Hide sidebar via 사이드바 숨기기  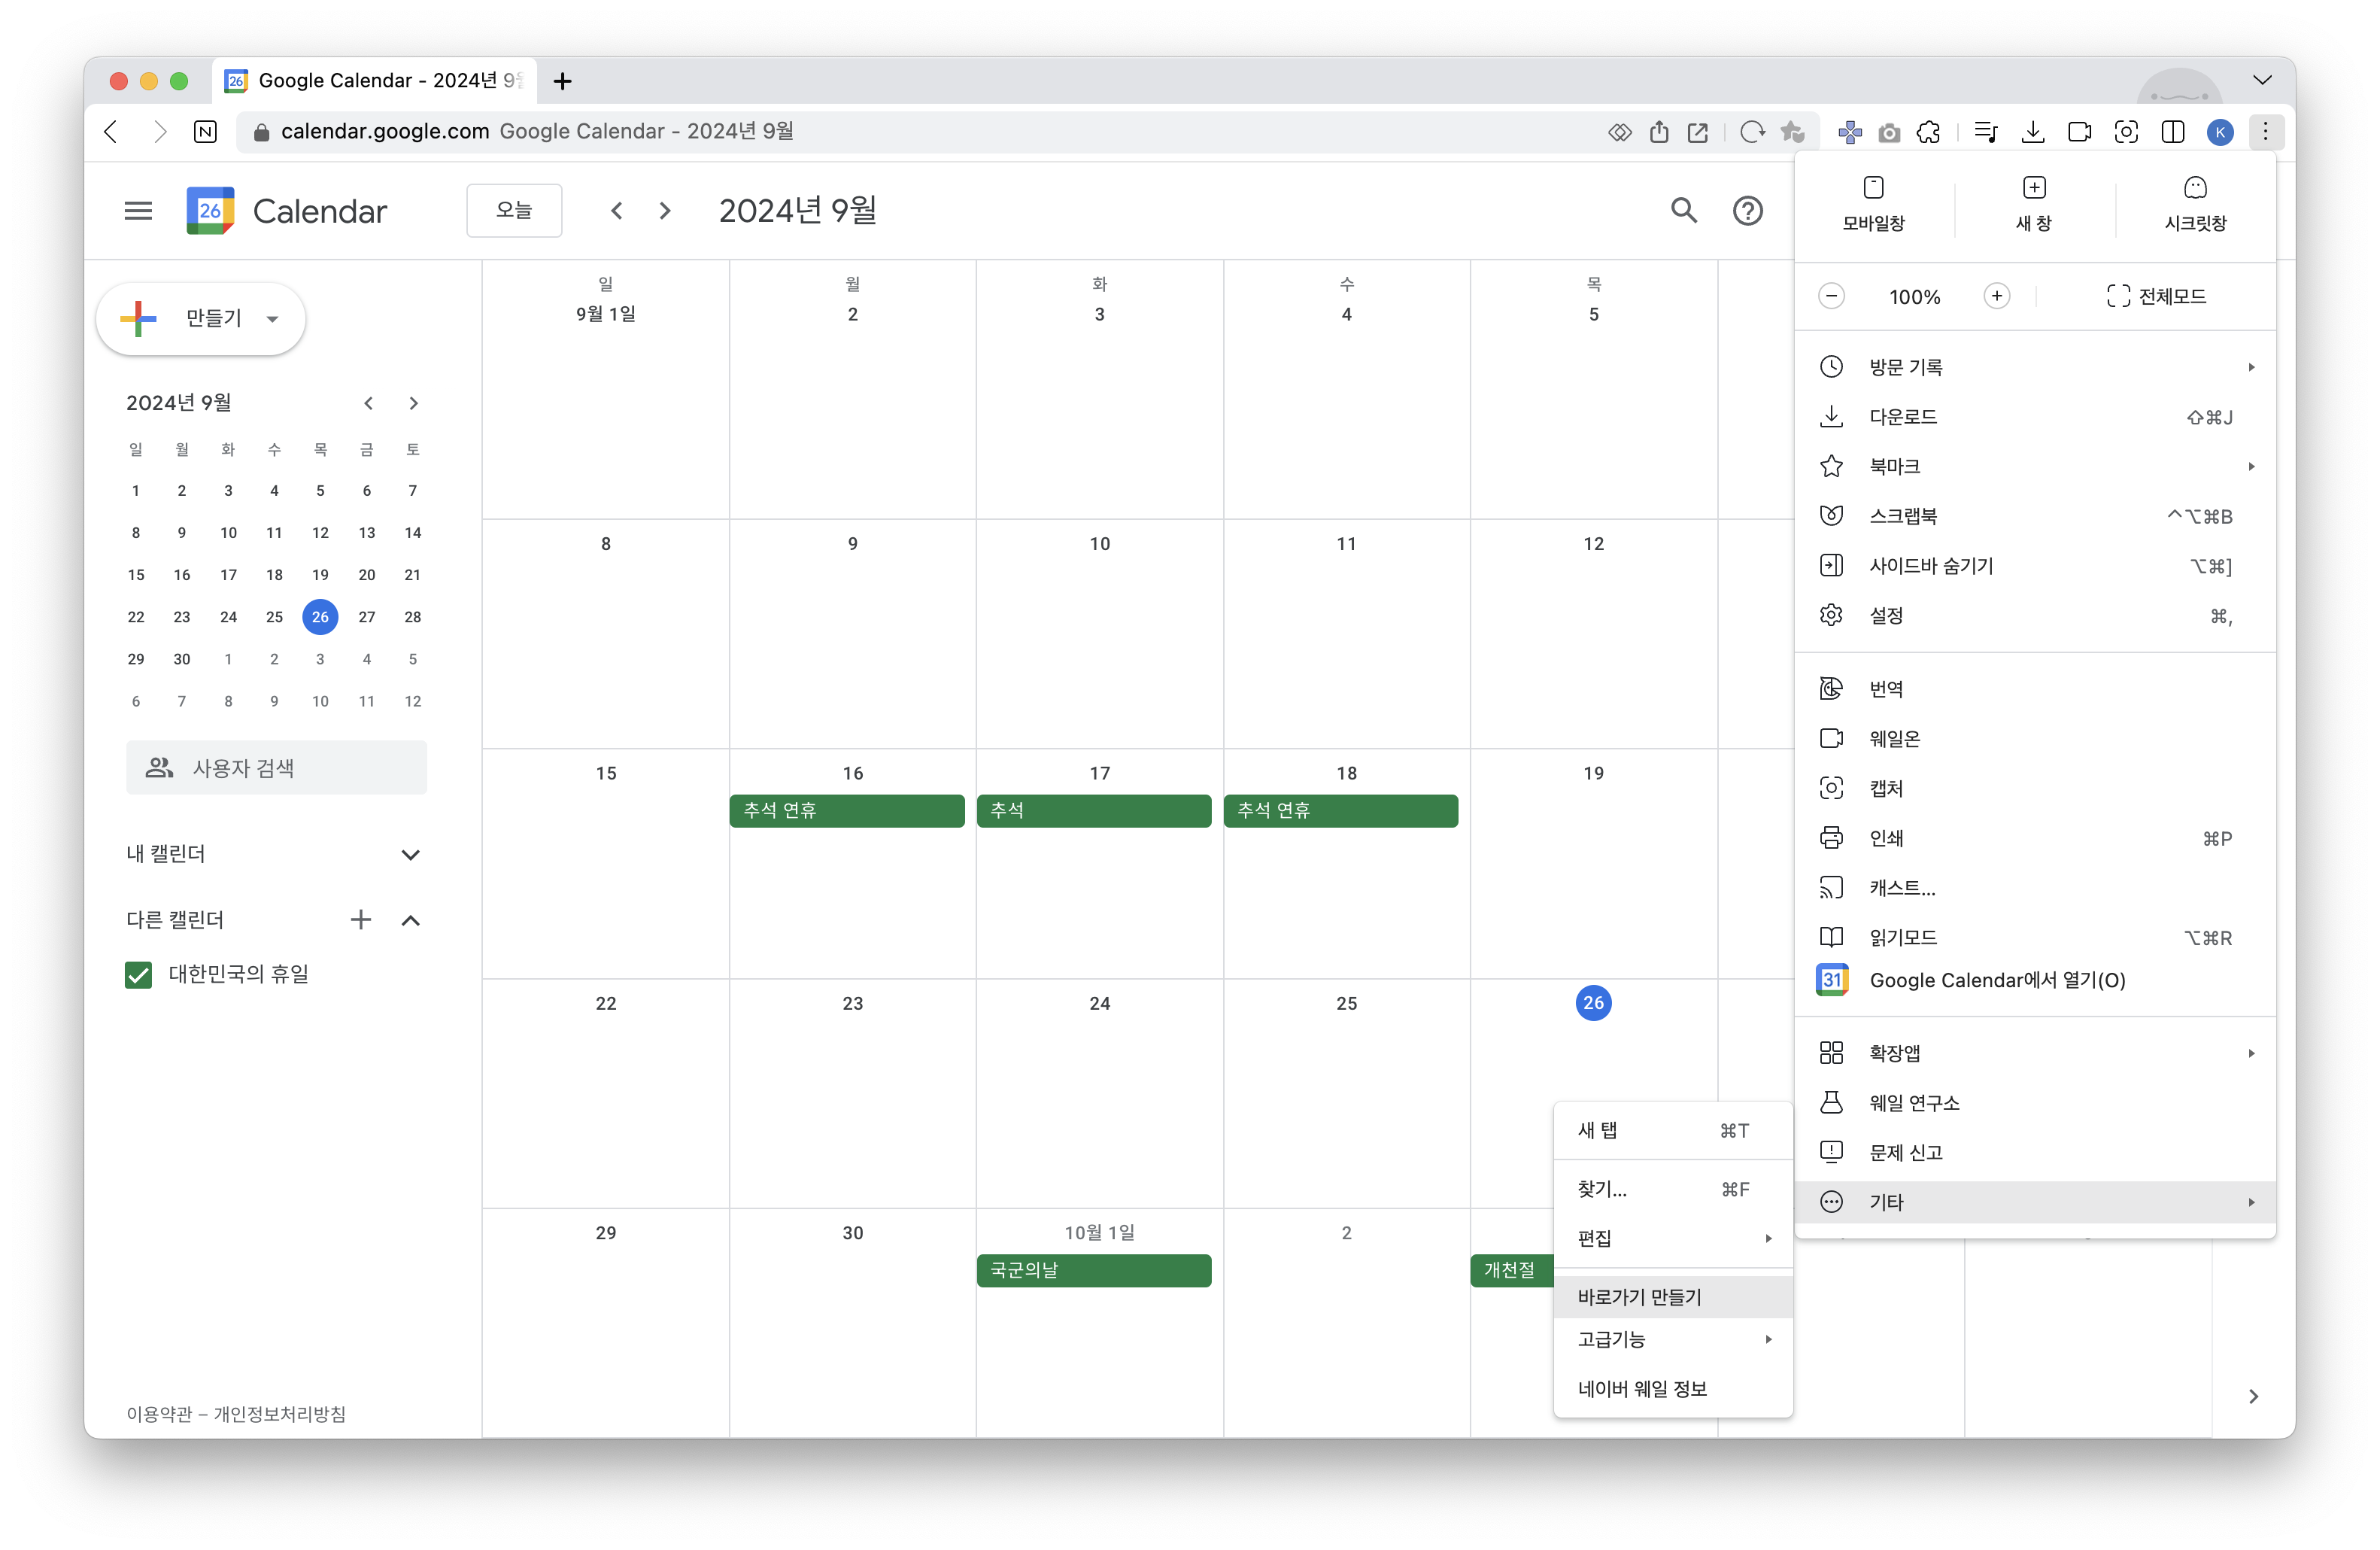pyautogui.click(x=1931, y=566)
